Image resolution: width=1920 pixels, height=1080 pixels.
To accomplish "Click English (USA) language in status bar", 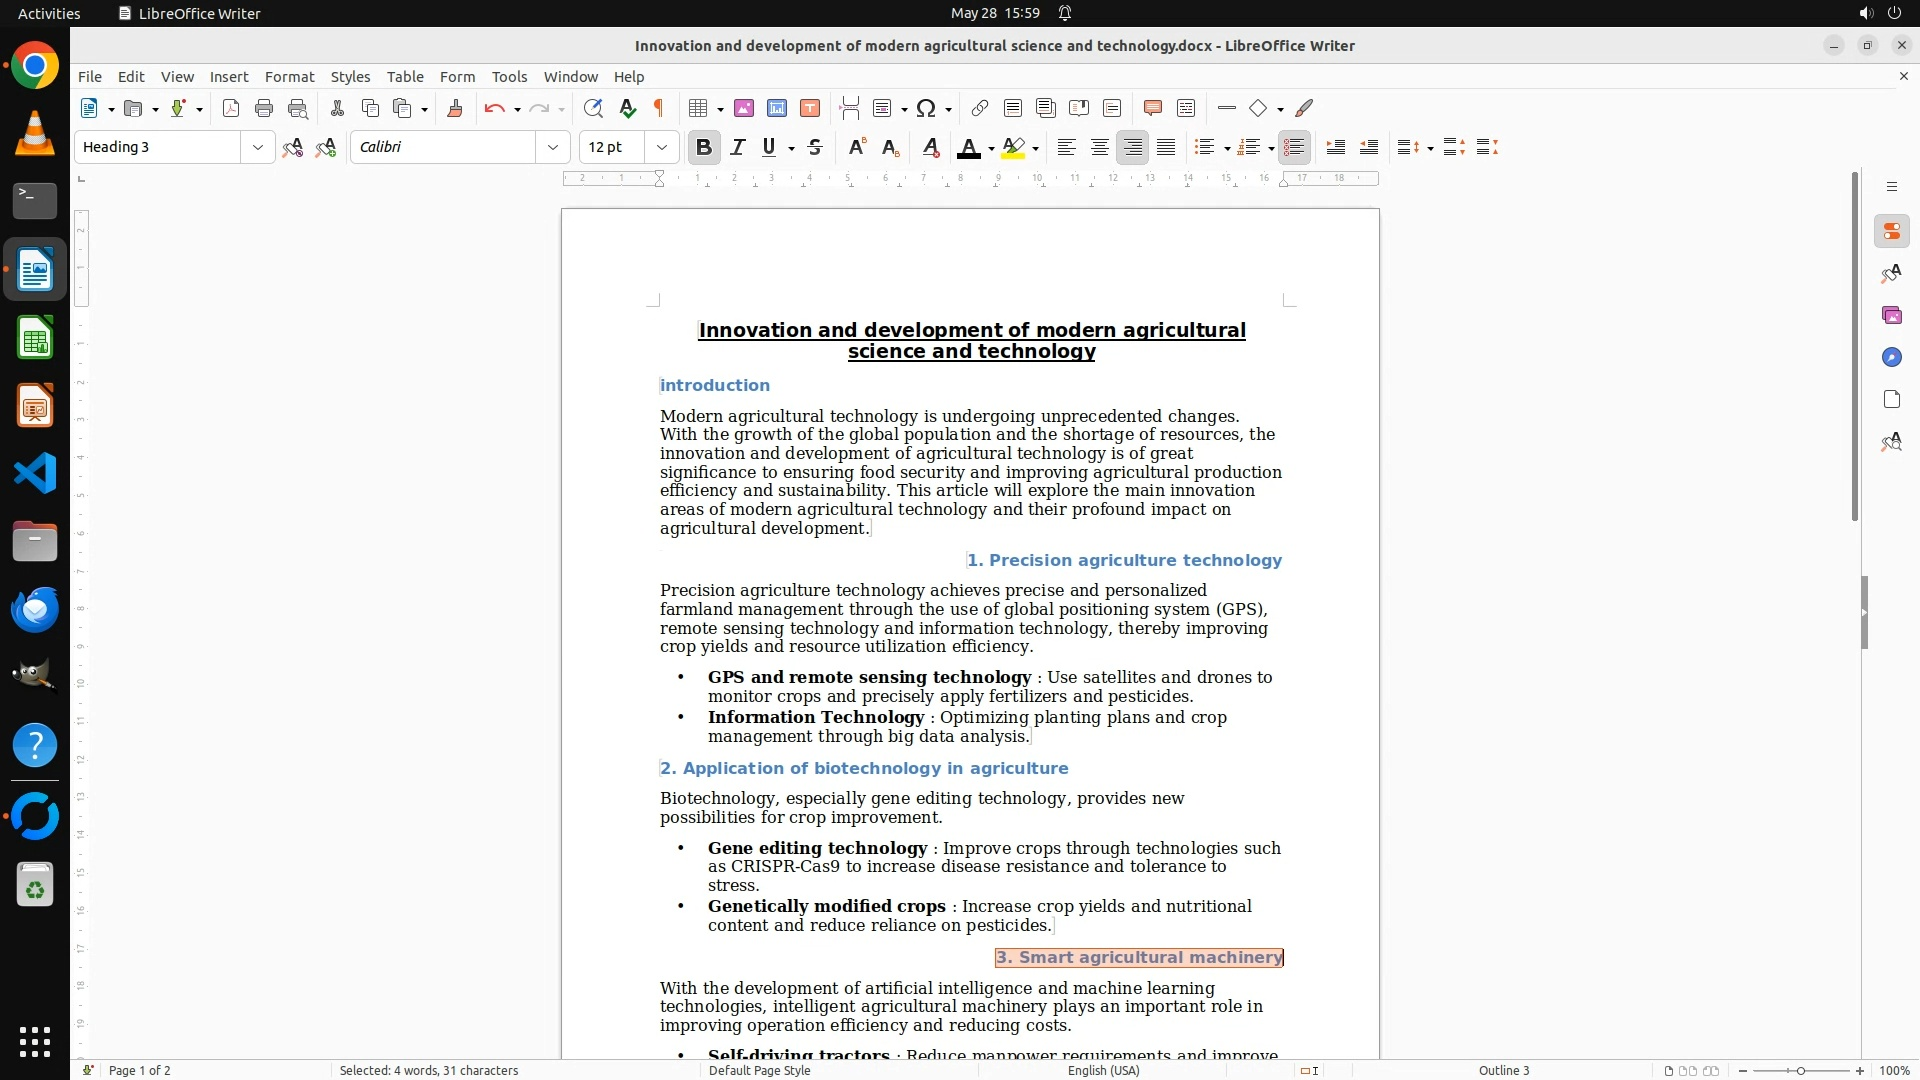I will tap(1103, 1070).
